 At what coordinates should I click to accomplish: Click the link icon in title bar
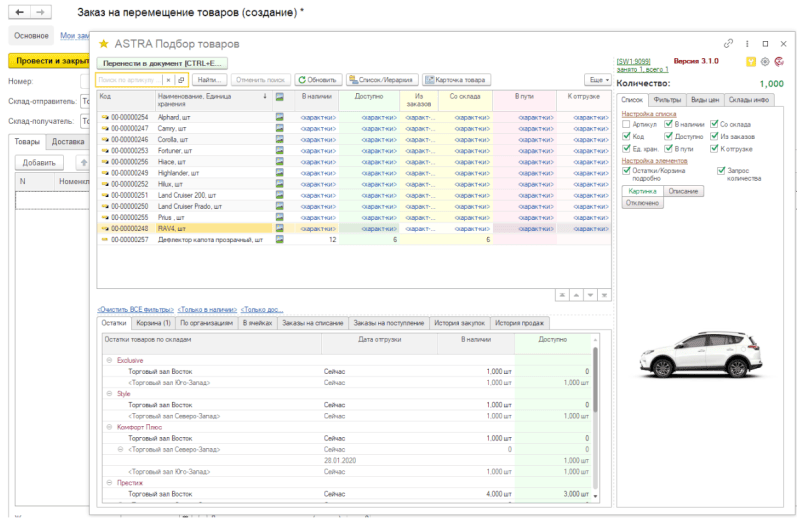coord(730,44)
